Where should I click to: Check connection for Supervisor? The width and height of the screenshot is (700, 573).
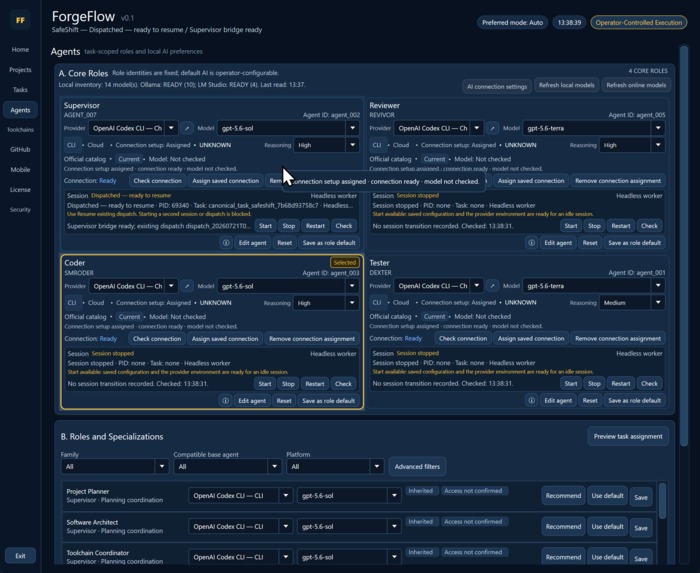tap(158, 181)
